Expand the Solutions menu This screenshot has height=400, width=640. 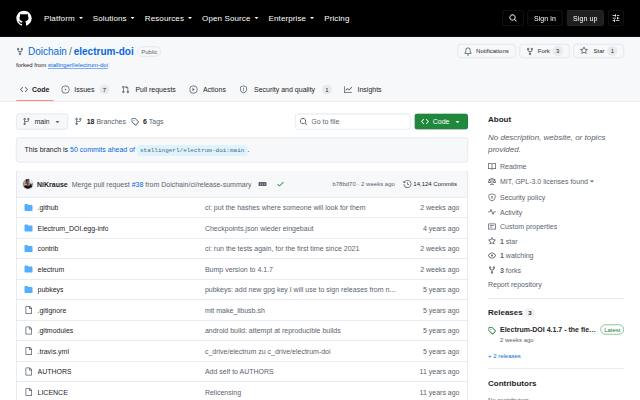113,18
